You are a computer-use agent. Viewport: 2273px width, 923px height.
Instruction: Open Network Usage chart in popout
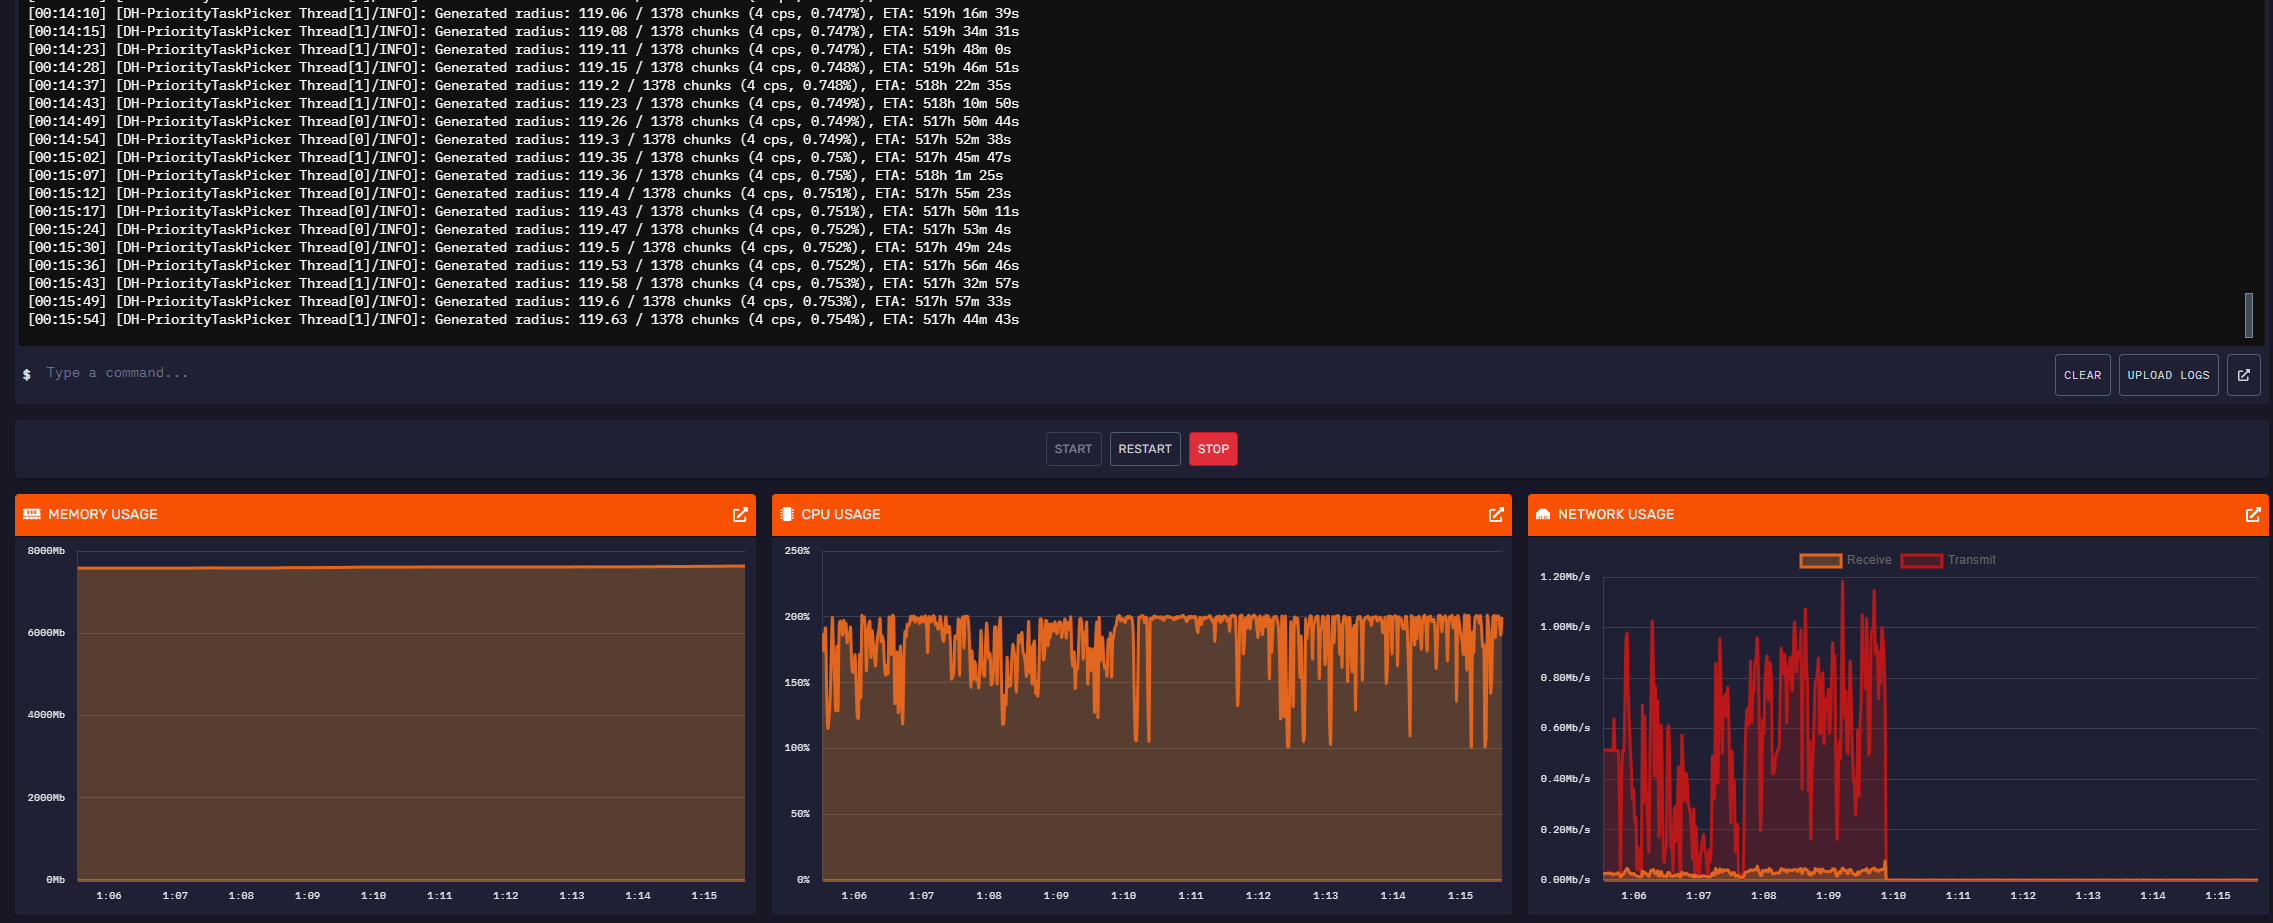click(x=2253, y=514)
